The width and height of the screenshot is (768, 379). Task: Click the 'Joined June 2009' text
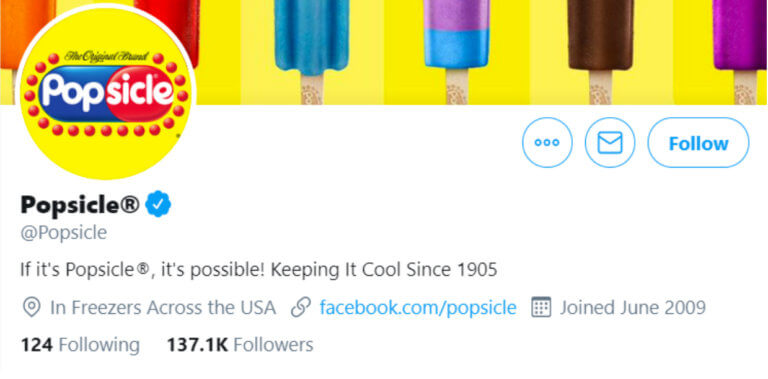pos(633,308)
